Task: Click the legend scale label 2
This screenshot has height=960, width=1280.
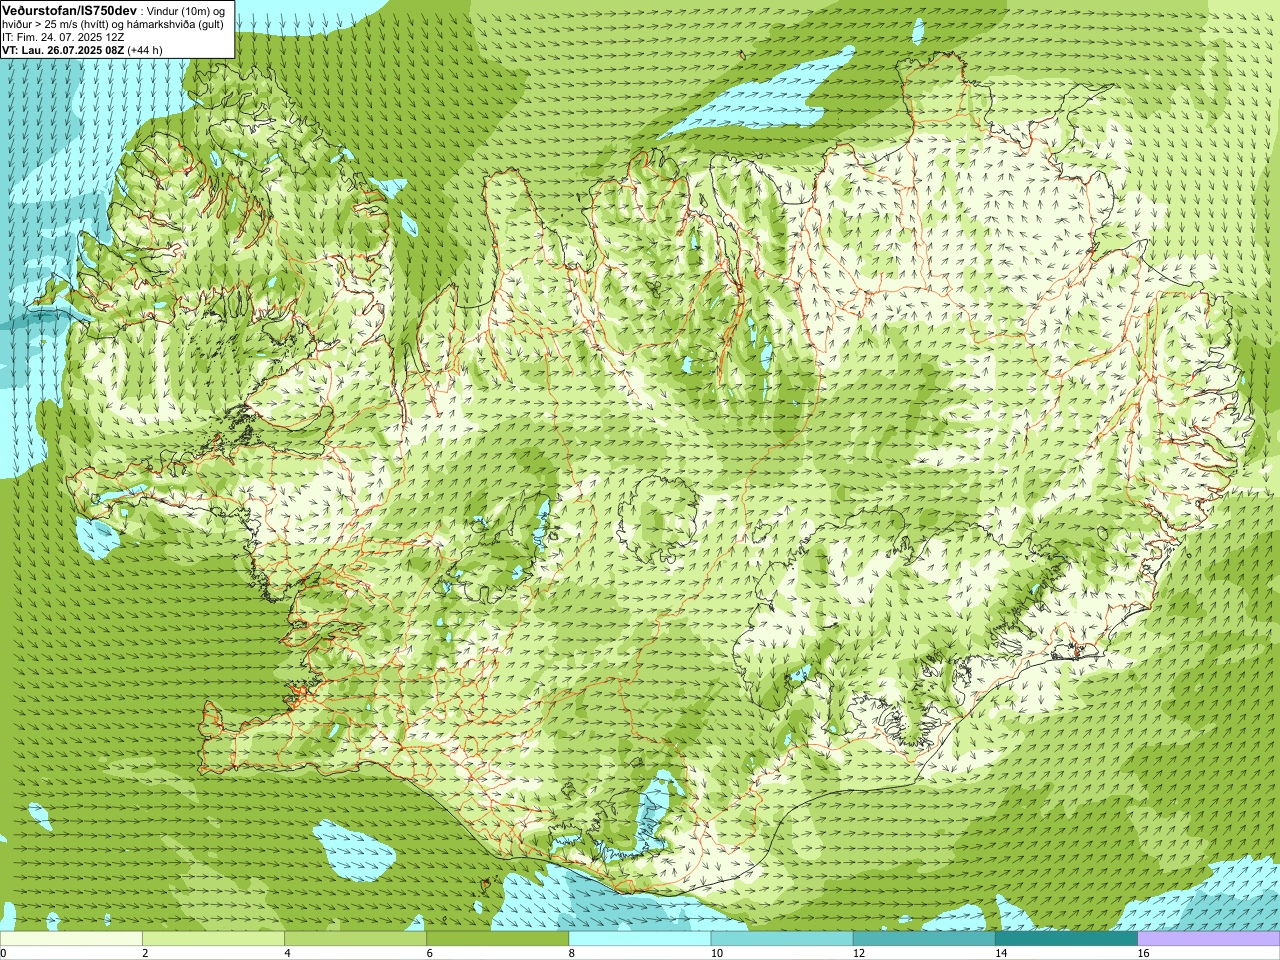Action: (145, 953)
